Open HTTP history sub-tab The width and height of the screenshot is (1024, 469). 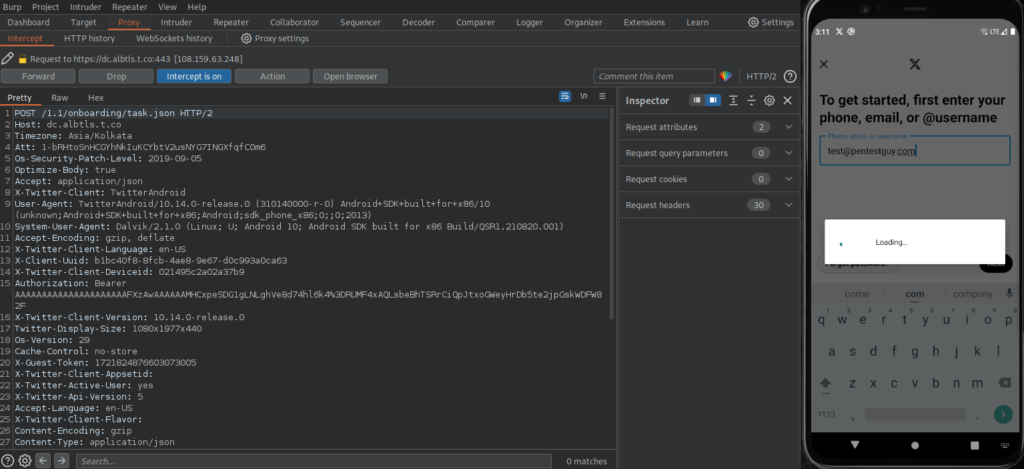(x=89, y=39)
